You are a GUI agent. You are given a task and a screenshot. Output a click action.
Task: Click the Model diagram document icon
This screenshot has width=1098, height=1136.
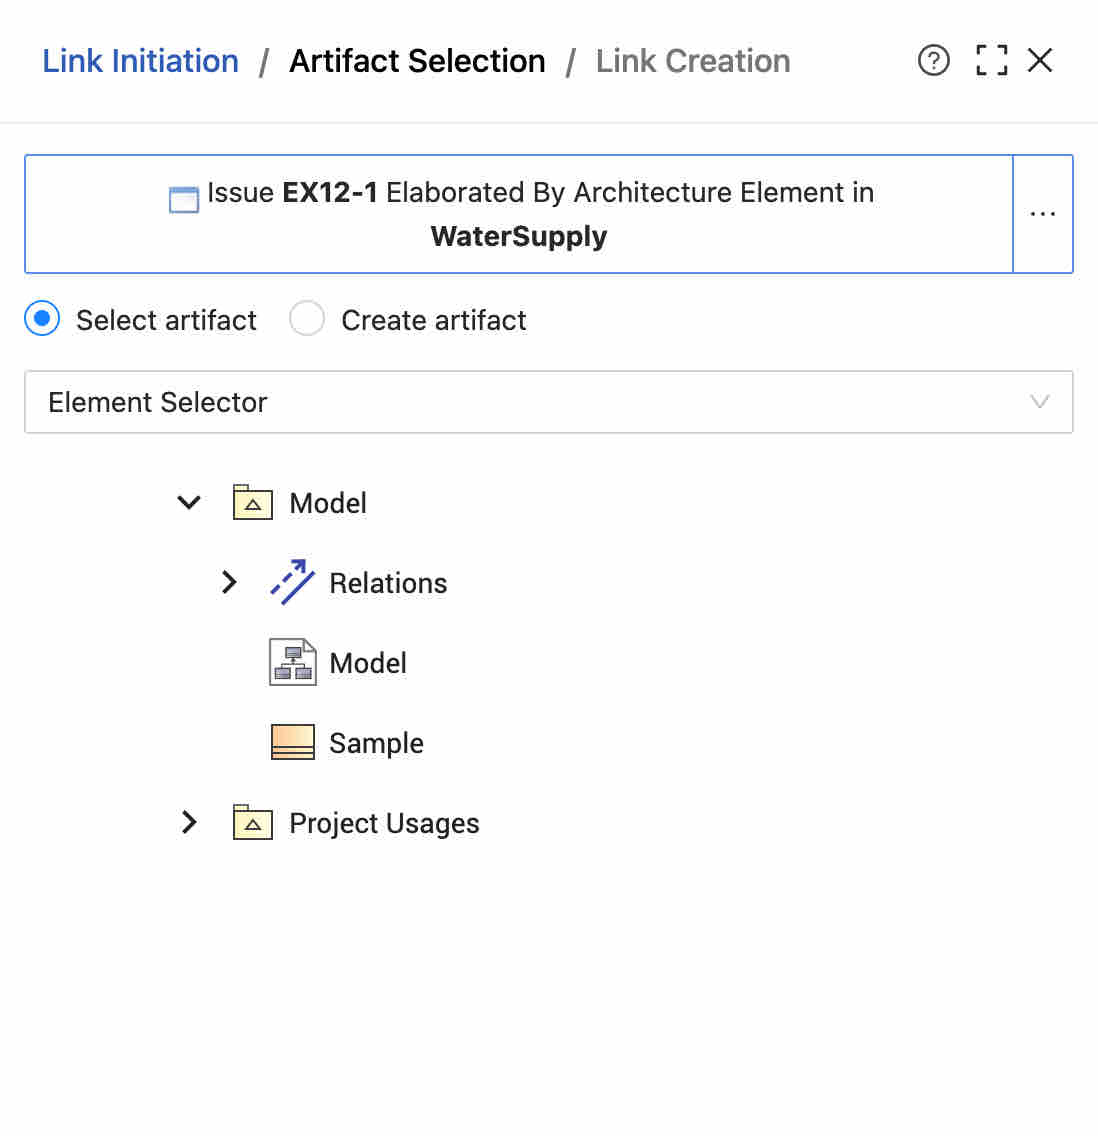click(x=293, y=661)
